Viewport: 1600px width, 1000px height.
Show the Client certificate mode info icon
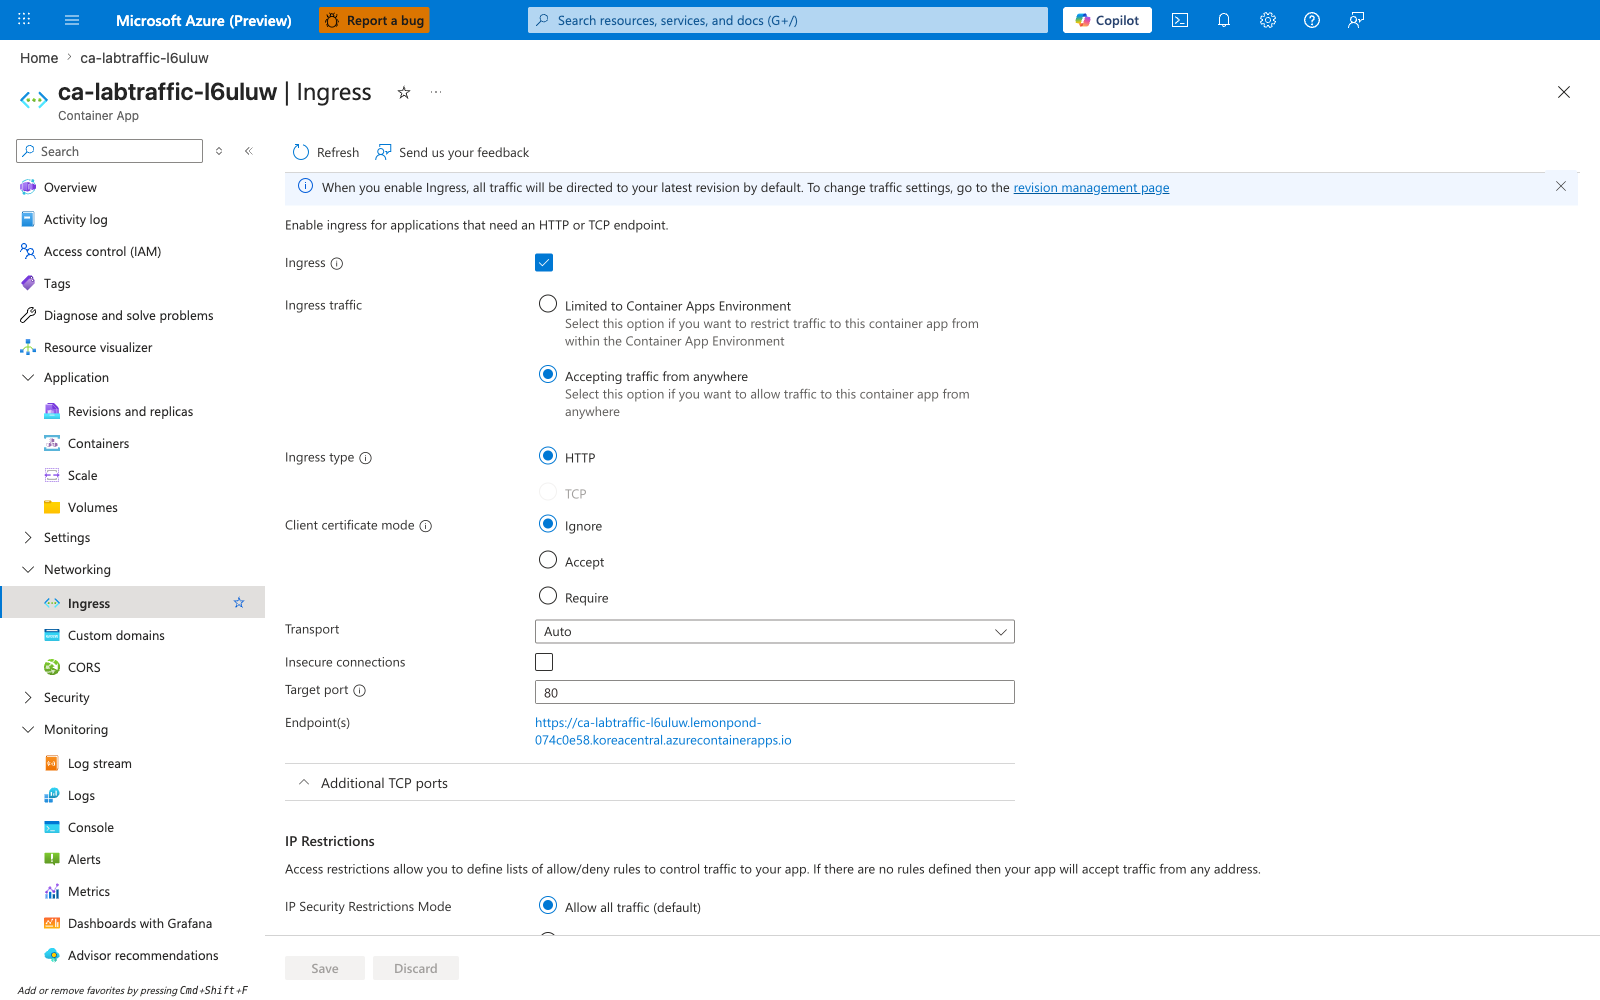click(x=426, y=526)
